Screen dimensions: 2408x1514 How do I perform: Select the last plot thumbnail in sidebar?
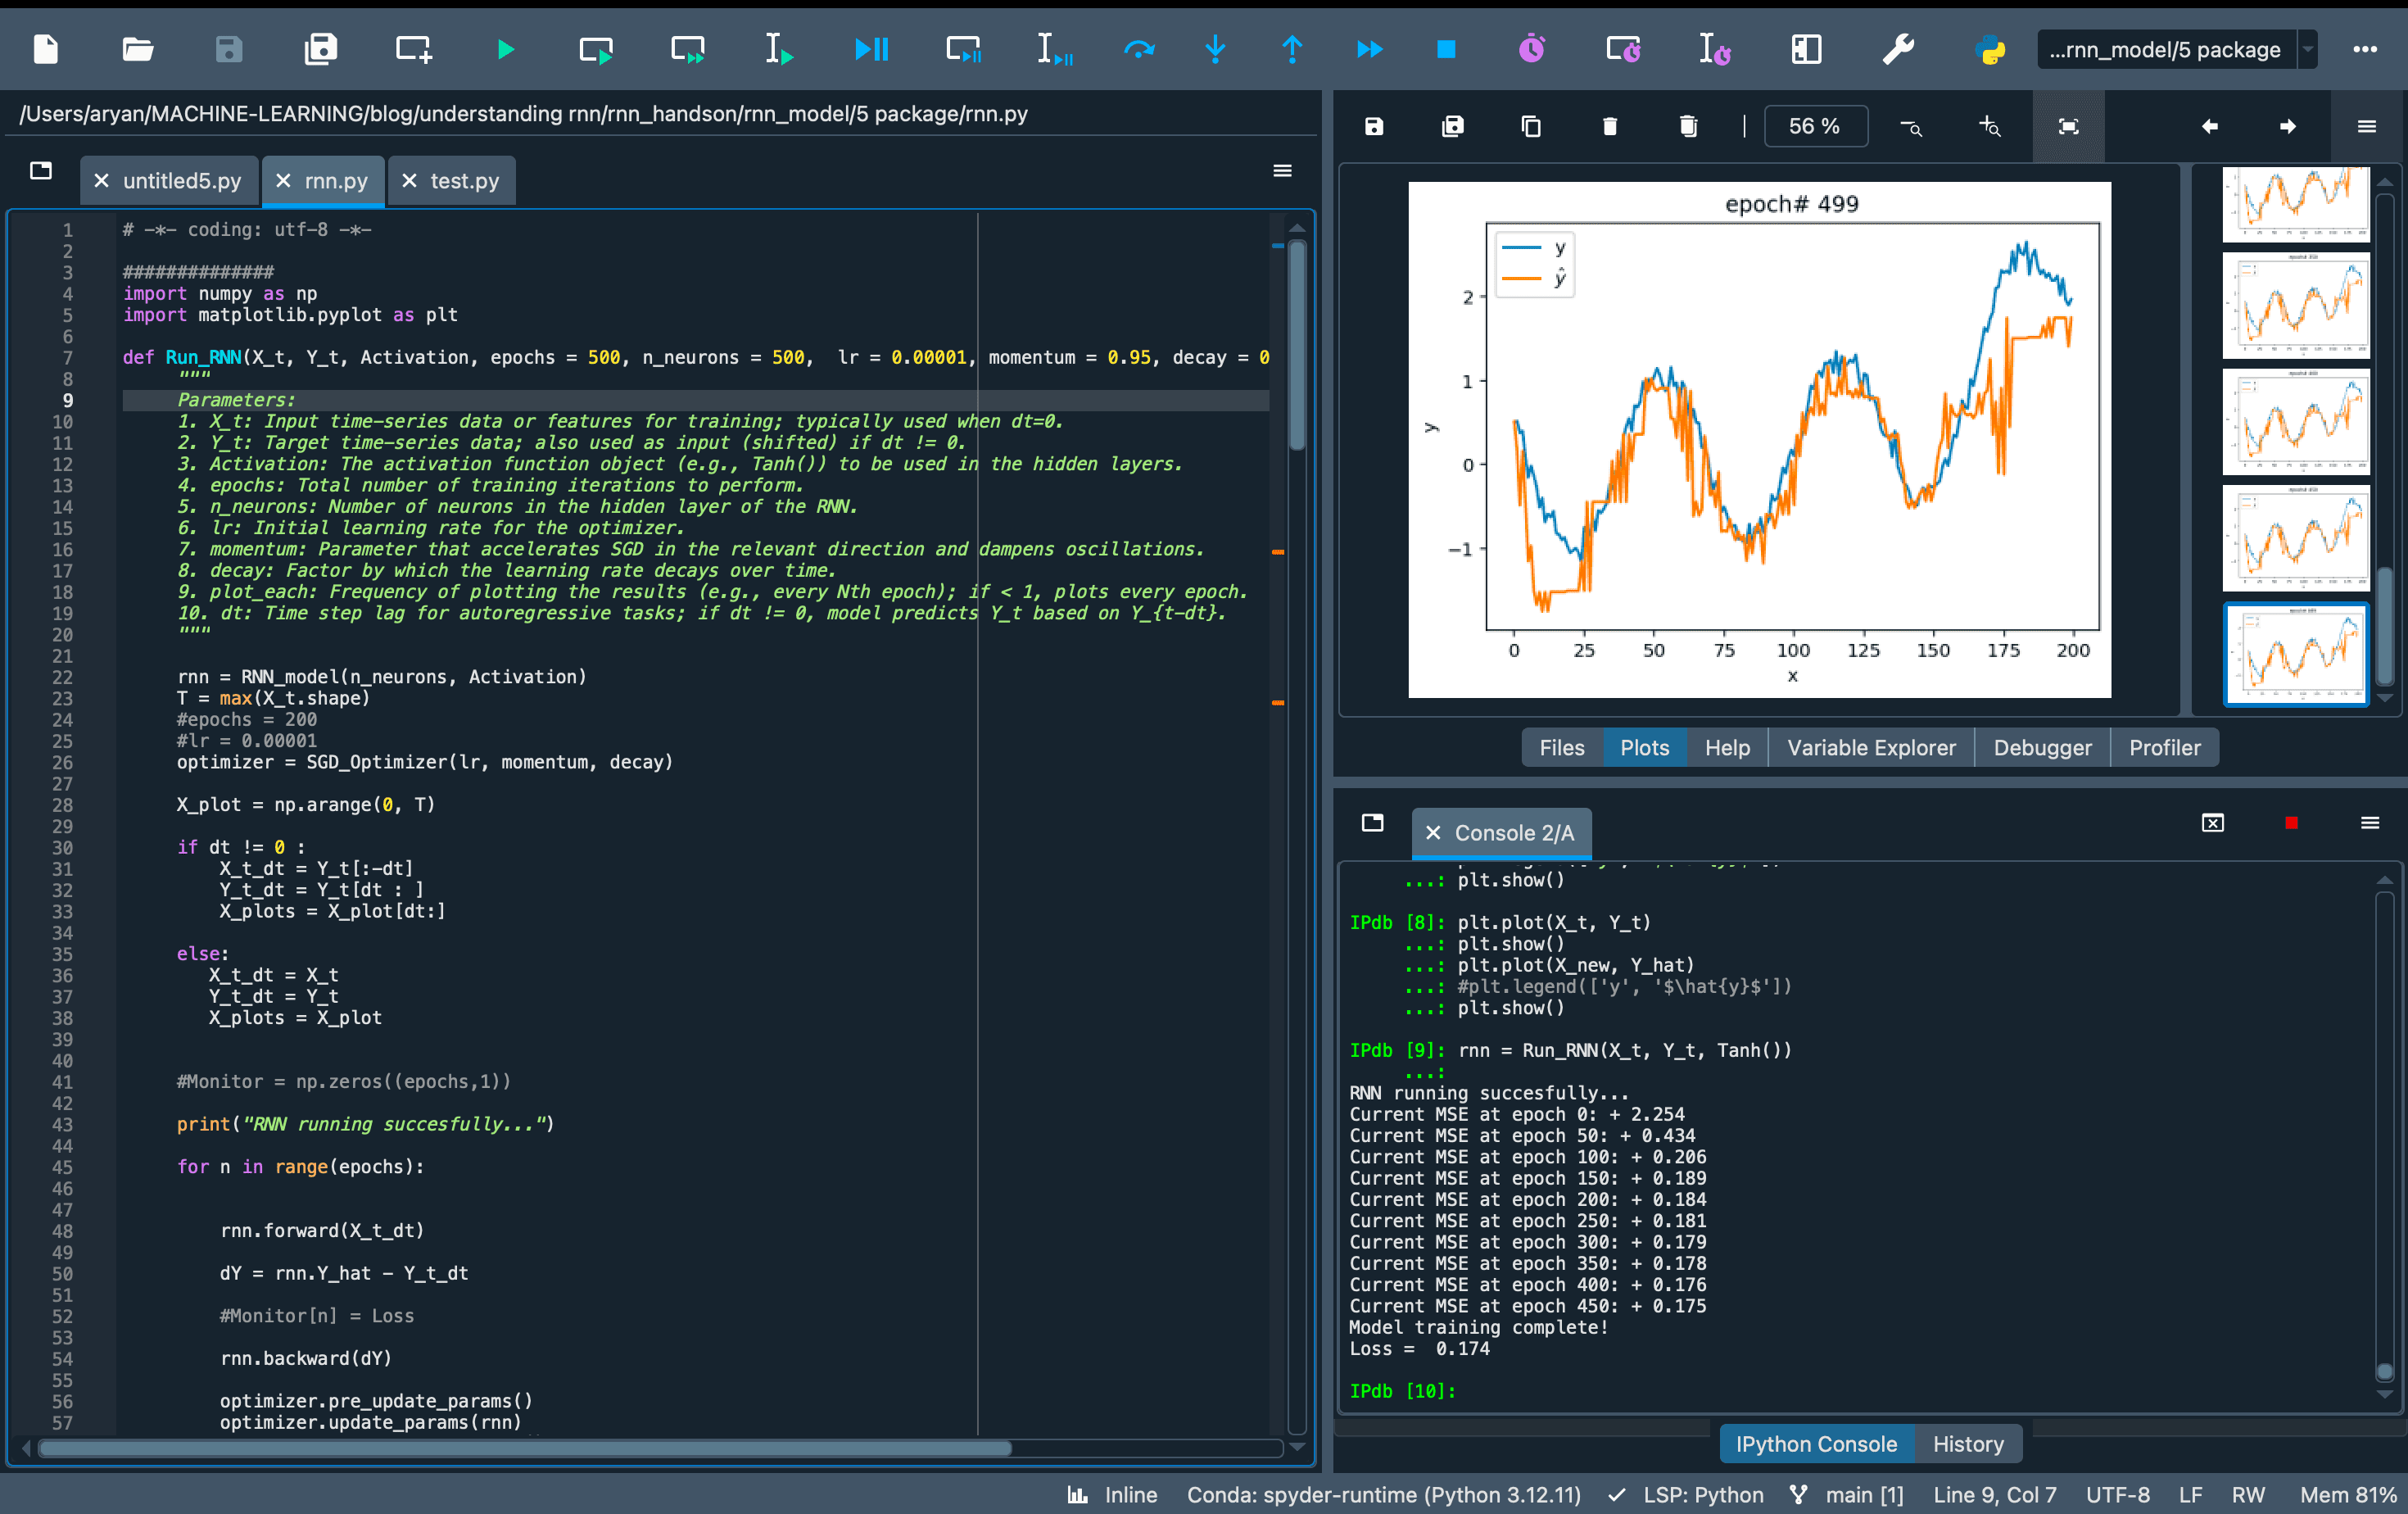tap(2296, 654)
